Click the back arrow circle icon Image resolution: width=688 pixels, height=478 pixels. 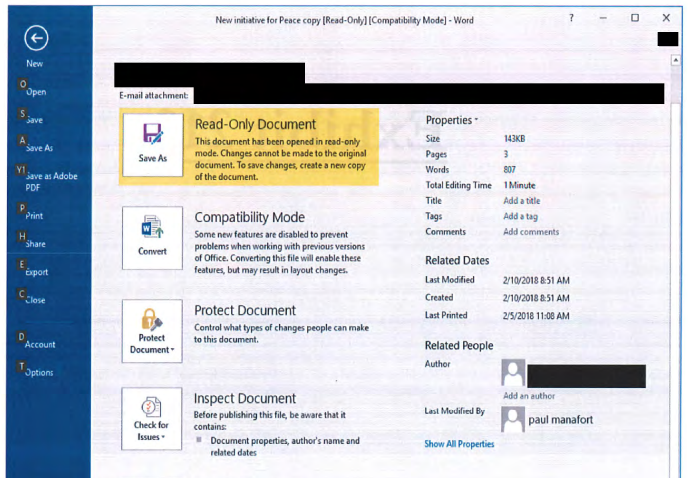(36, 38)
